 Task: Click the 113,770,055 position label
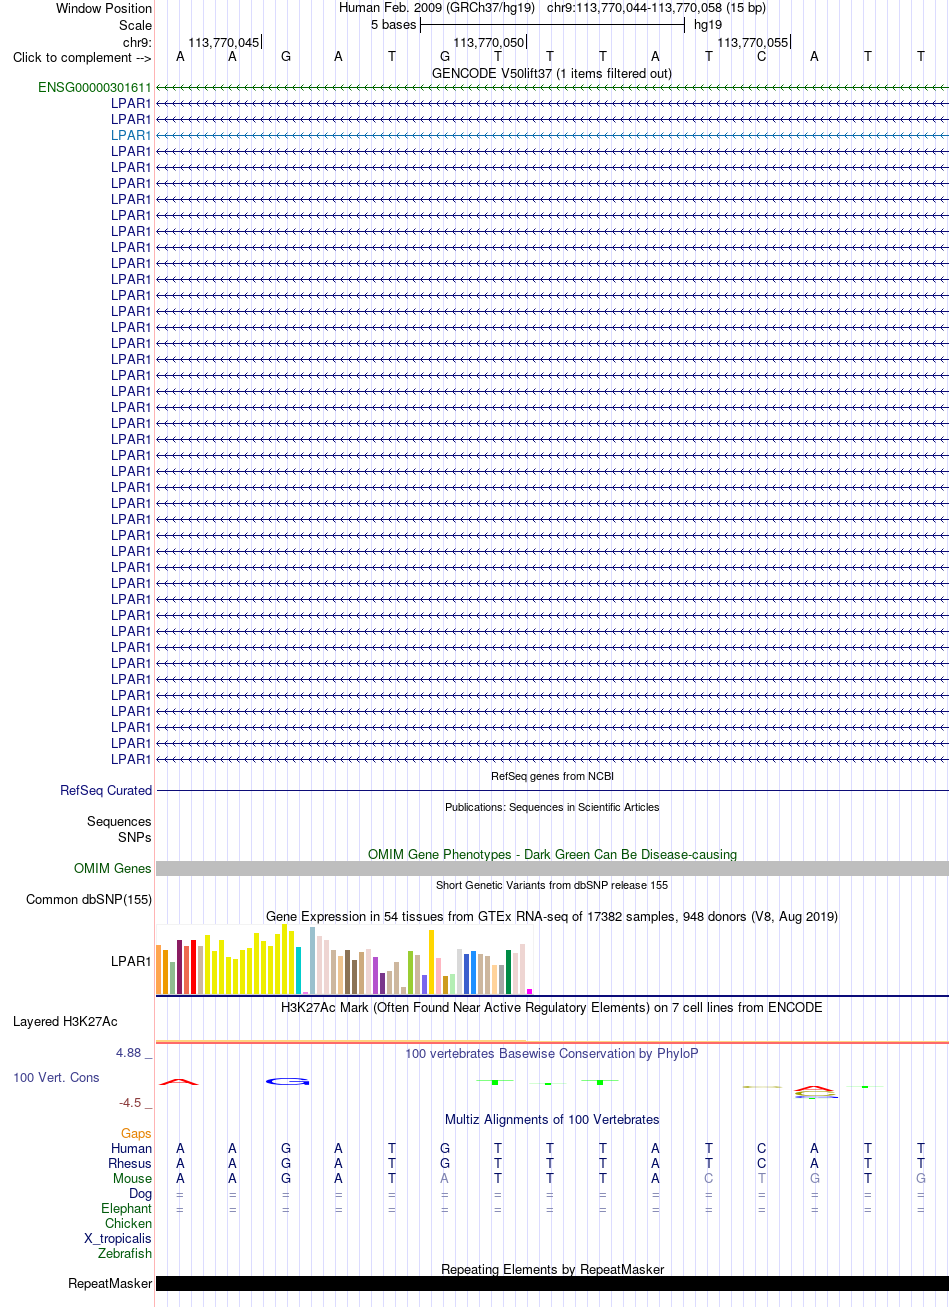(752, 42)
